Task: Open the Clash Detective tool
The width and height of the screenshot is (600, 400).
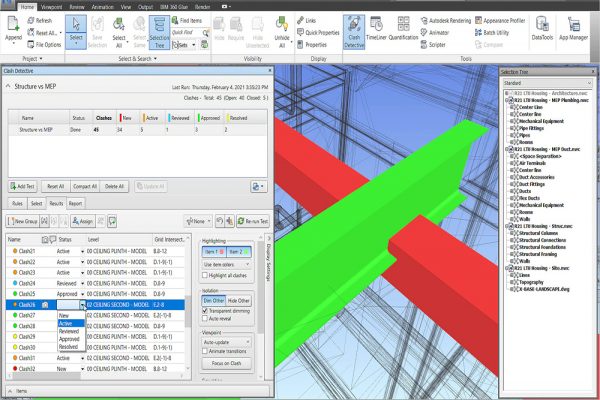Action: tap(353, 32)
